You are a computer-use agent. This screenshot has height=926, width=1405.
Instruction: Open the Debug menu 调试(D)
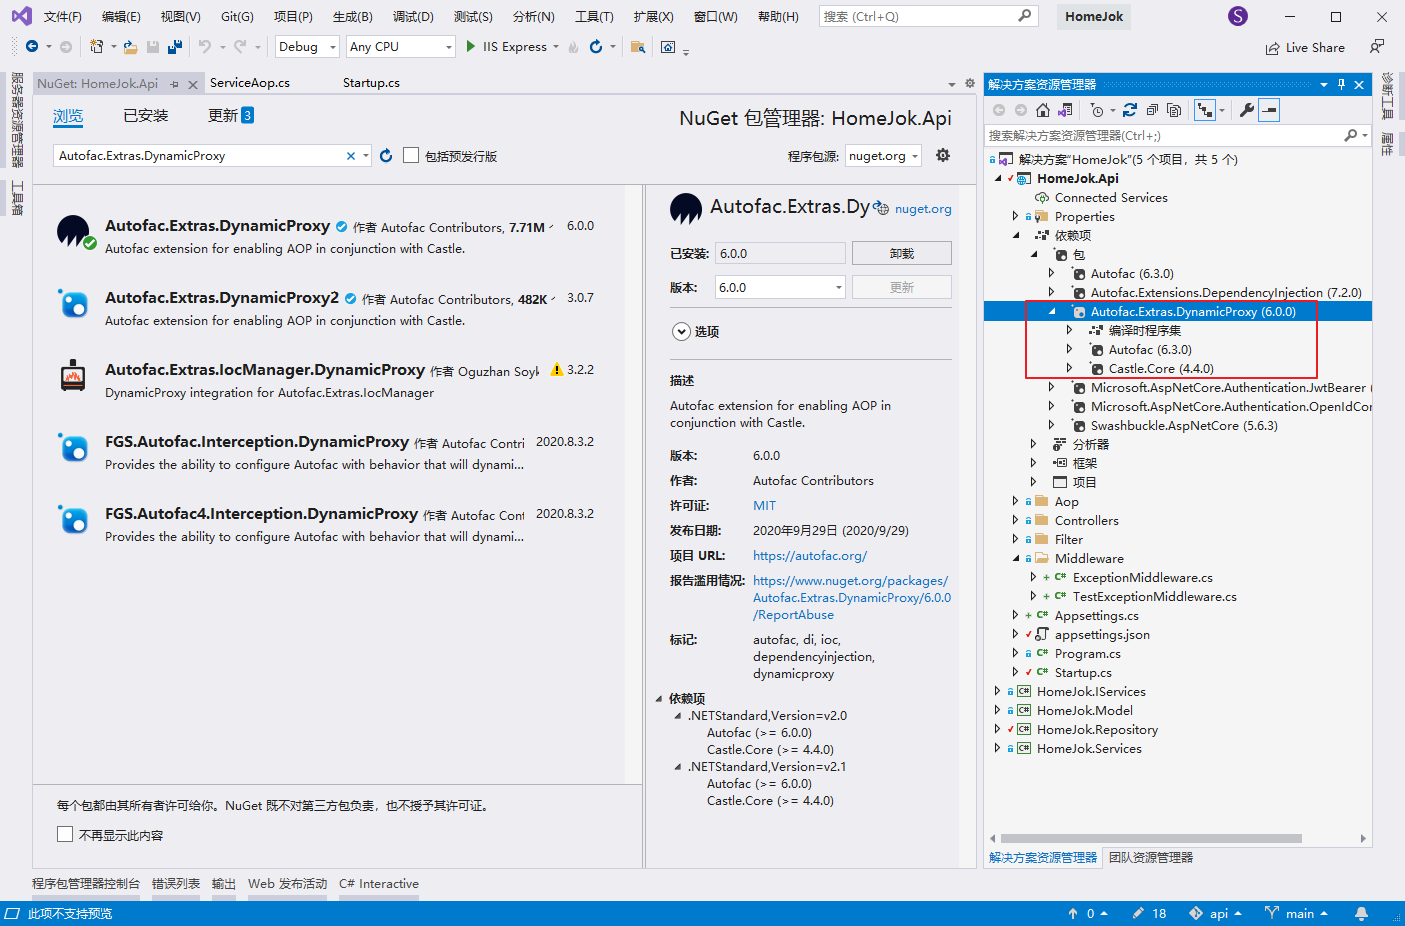tap(413, 16)
